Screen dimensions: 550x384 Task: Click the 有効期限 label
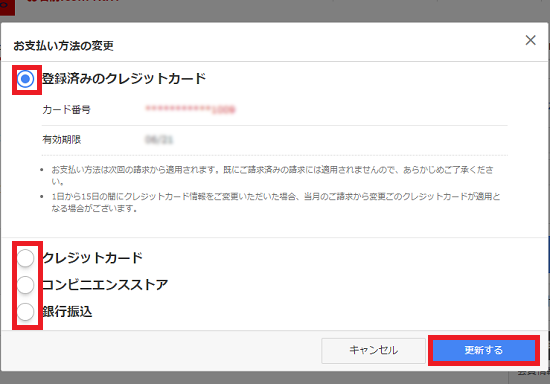[62, 140]
